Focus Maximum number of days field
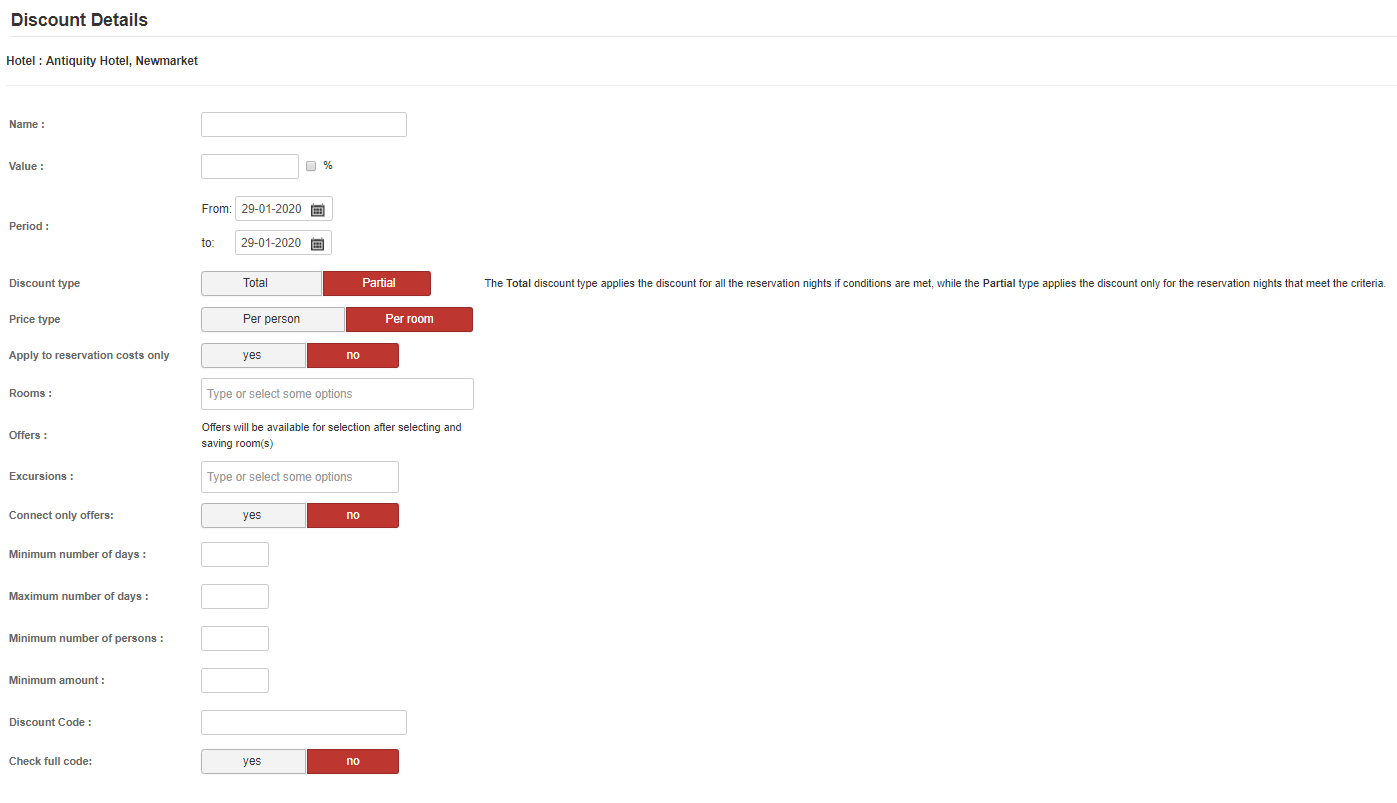This screenshot has height=803, width=1397. point(235,596)
